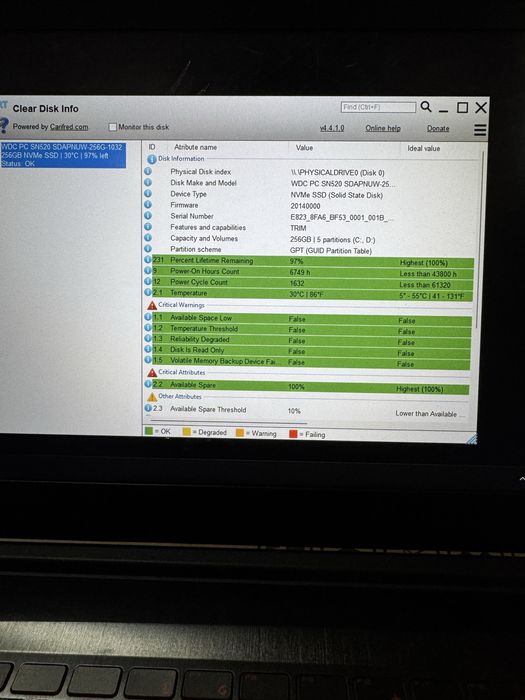
Task: Click info icon beside Physical Disk index
Action: tap(148, 171)
